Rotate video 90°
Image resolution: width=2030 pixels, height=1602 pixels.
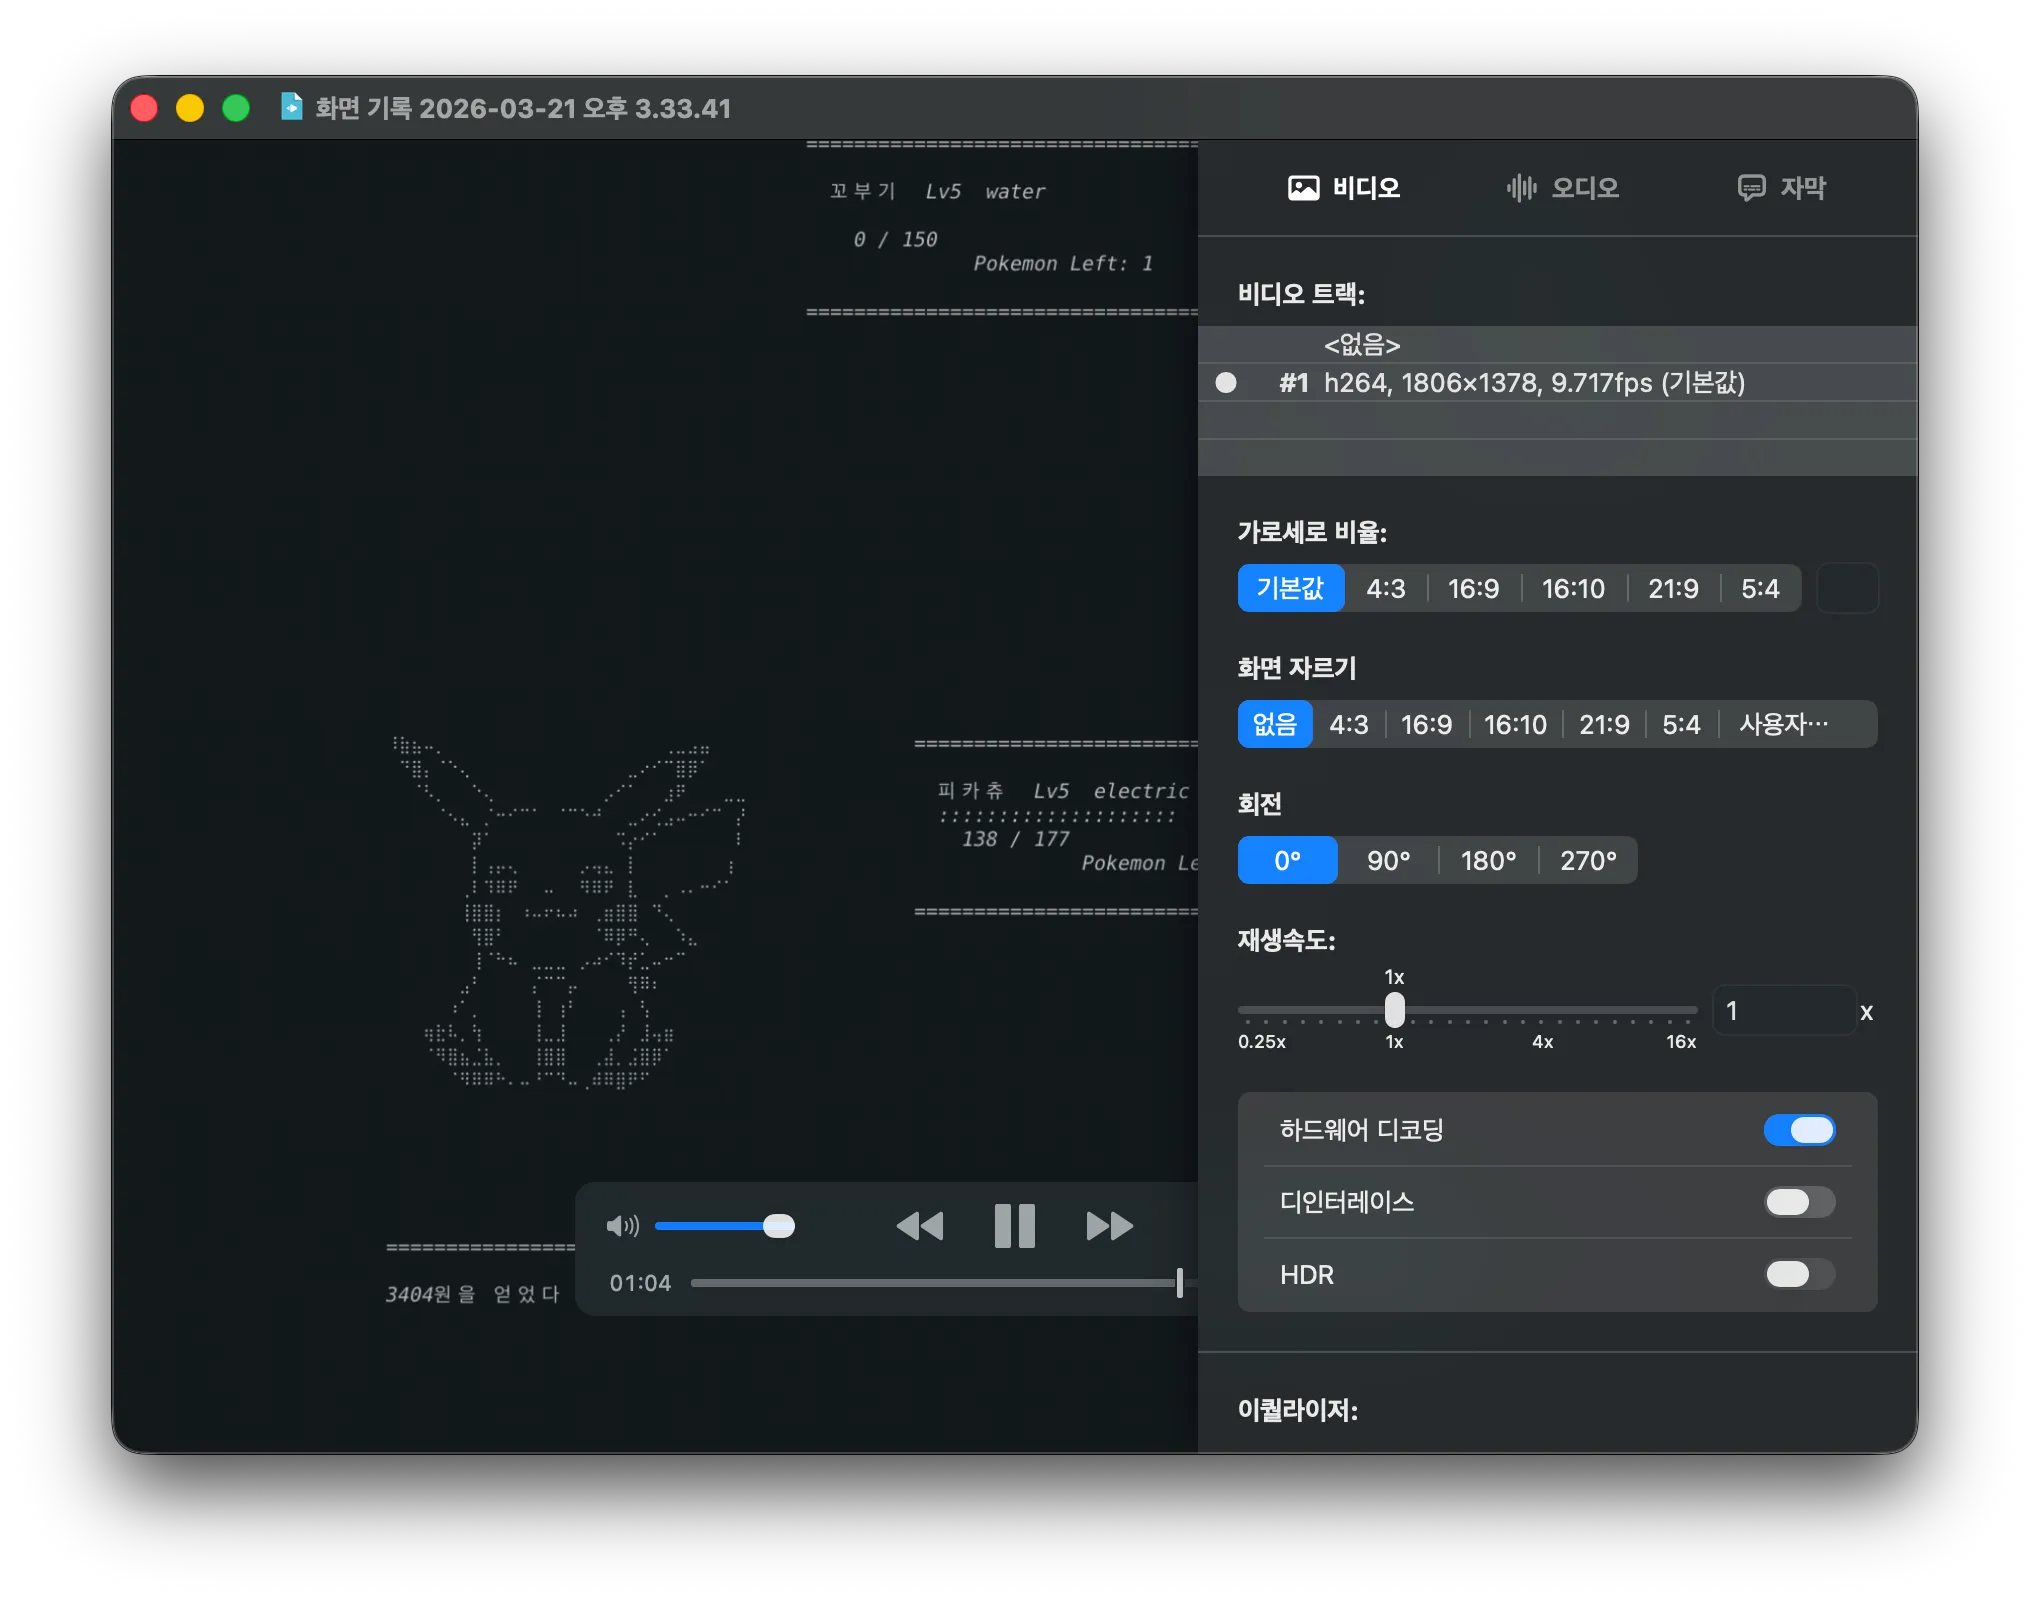point(1389,860)
